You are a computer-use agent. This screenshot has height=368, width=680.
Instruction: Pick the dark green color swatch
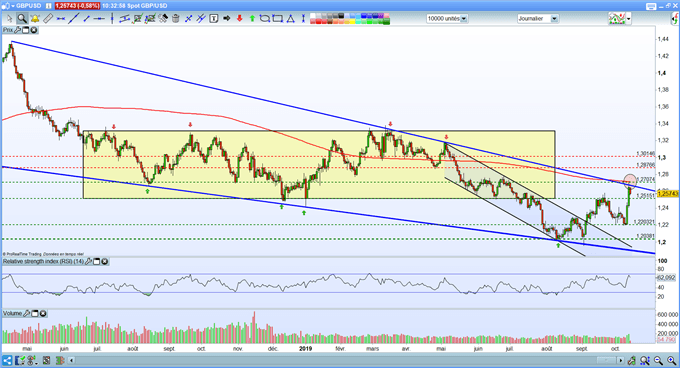(x=386, y=21)
